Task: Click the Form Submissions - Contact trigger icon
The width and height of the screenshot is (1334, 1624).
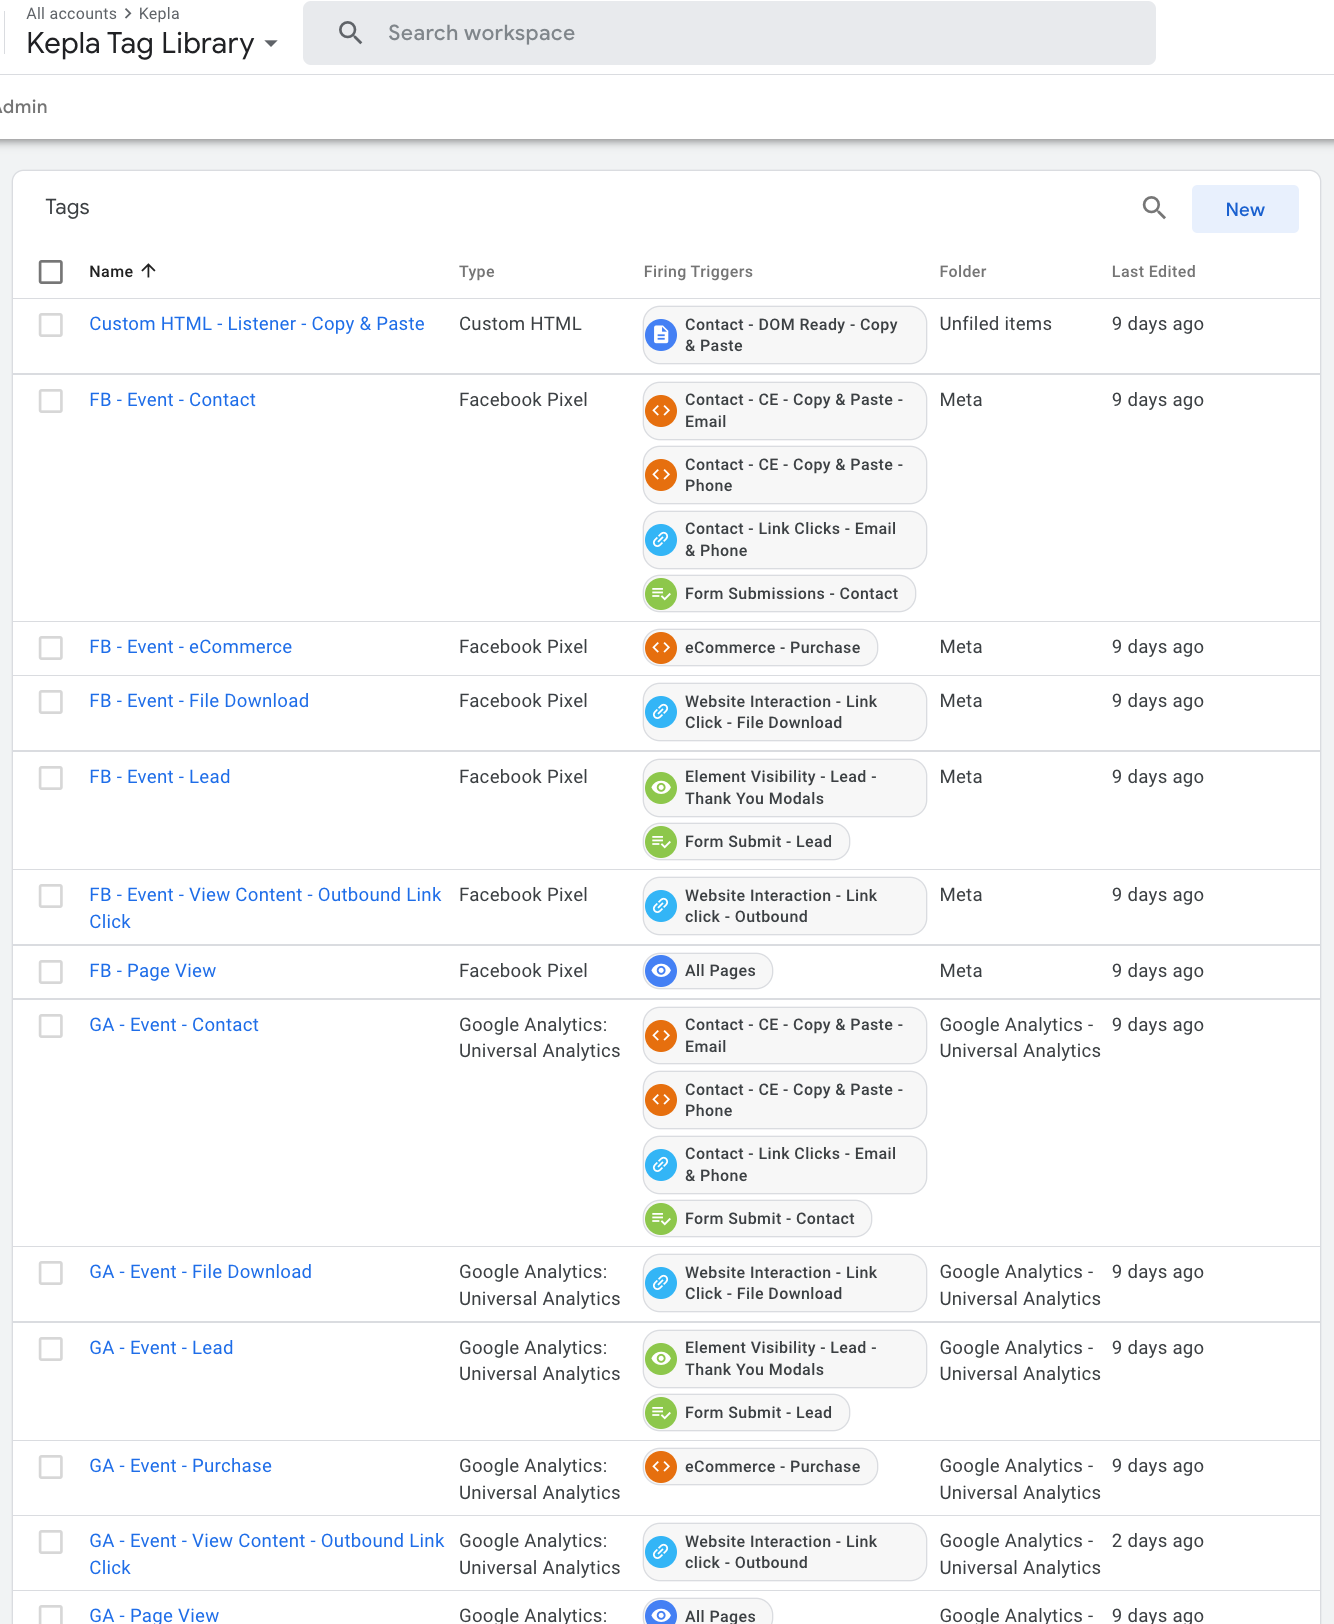Action: click(661, 594)
